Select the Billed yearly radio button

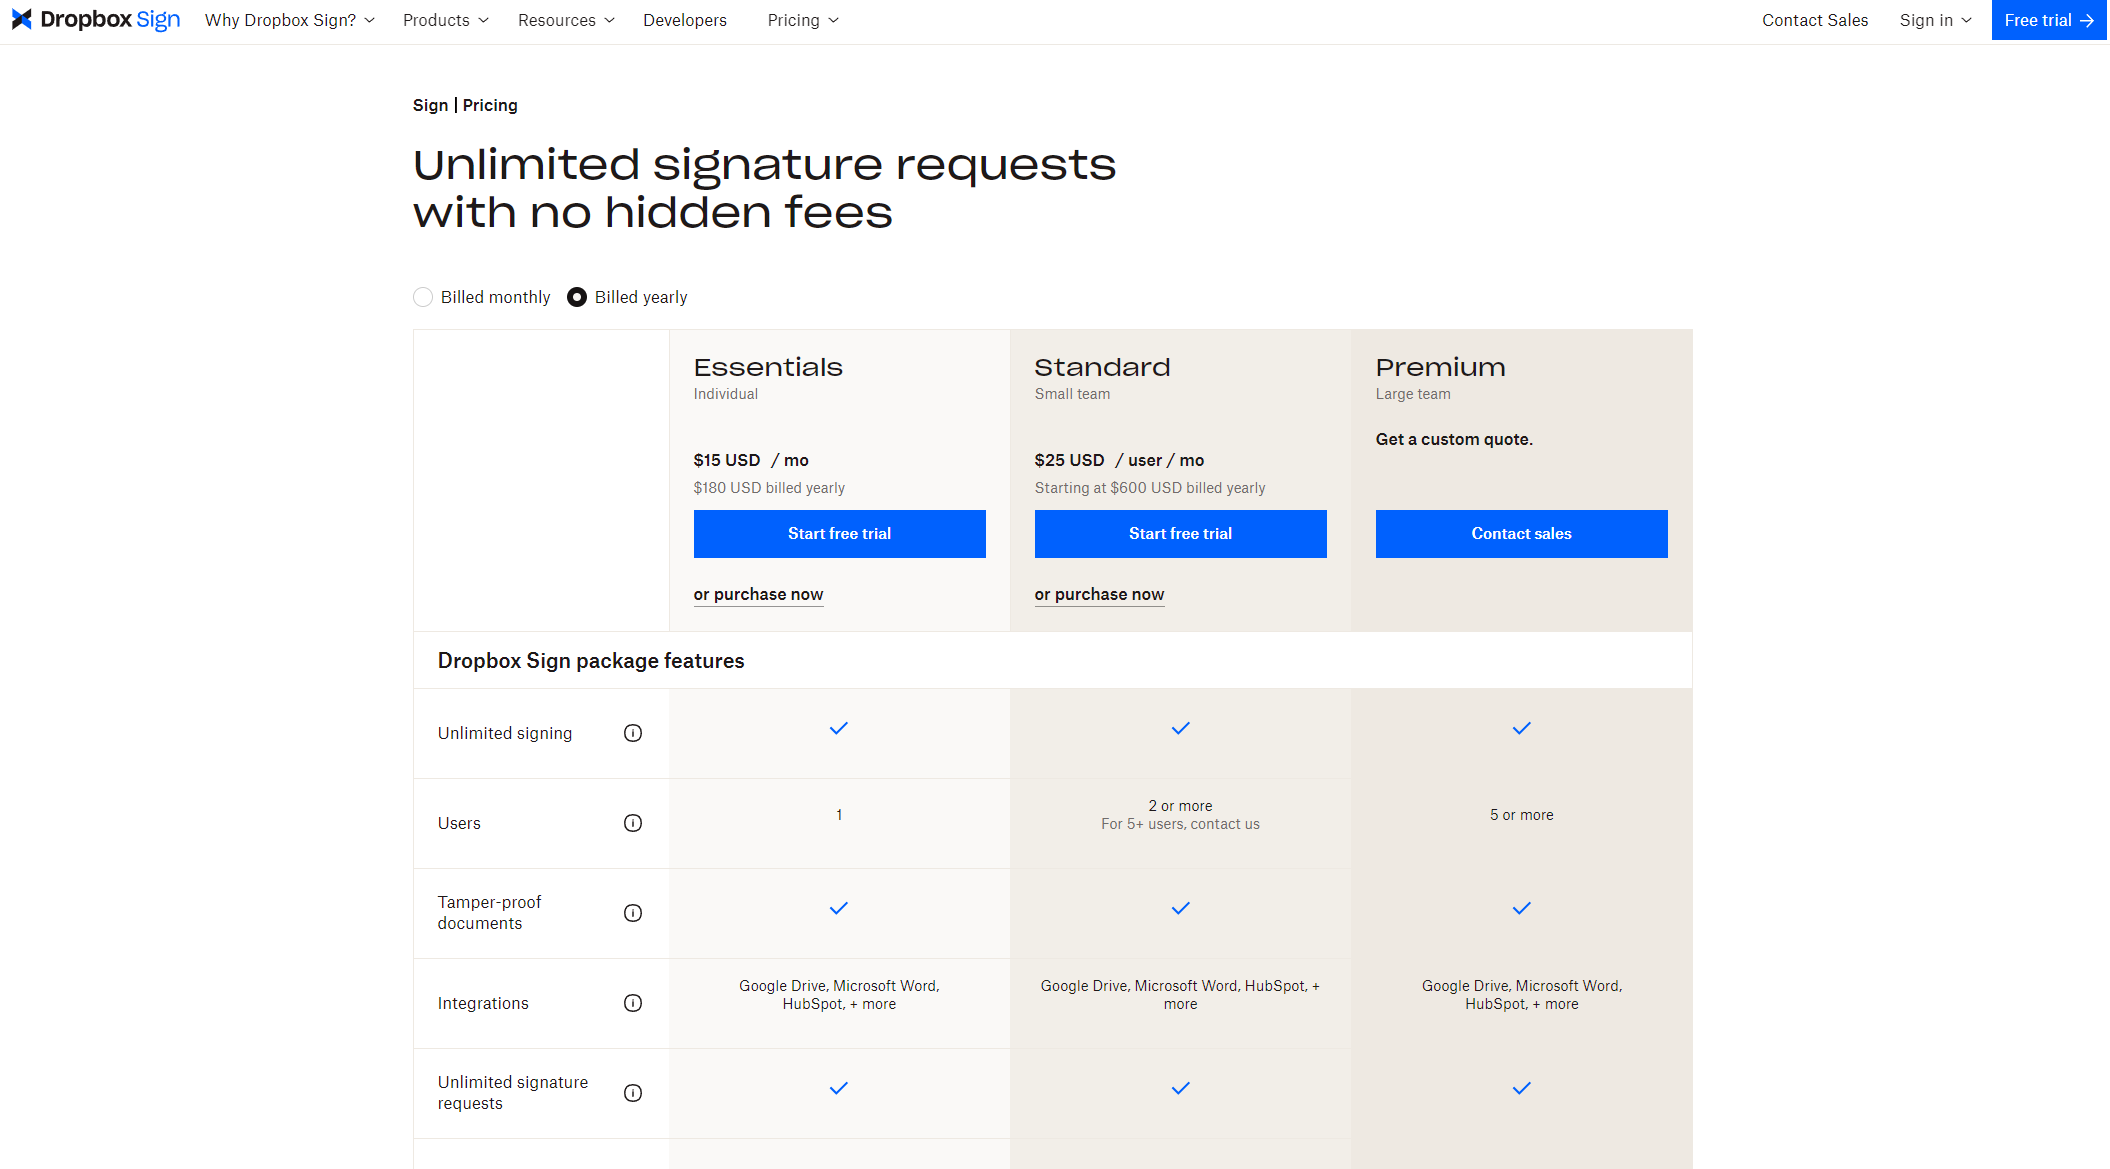click(x=577, y=297)
